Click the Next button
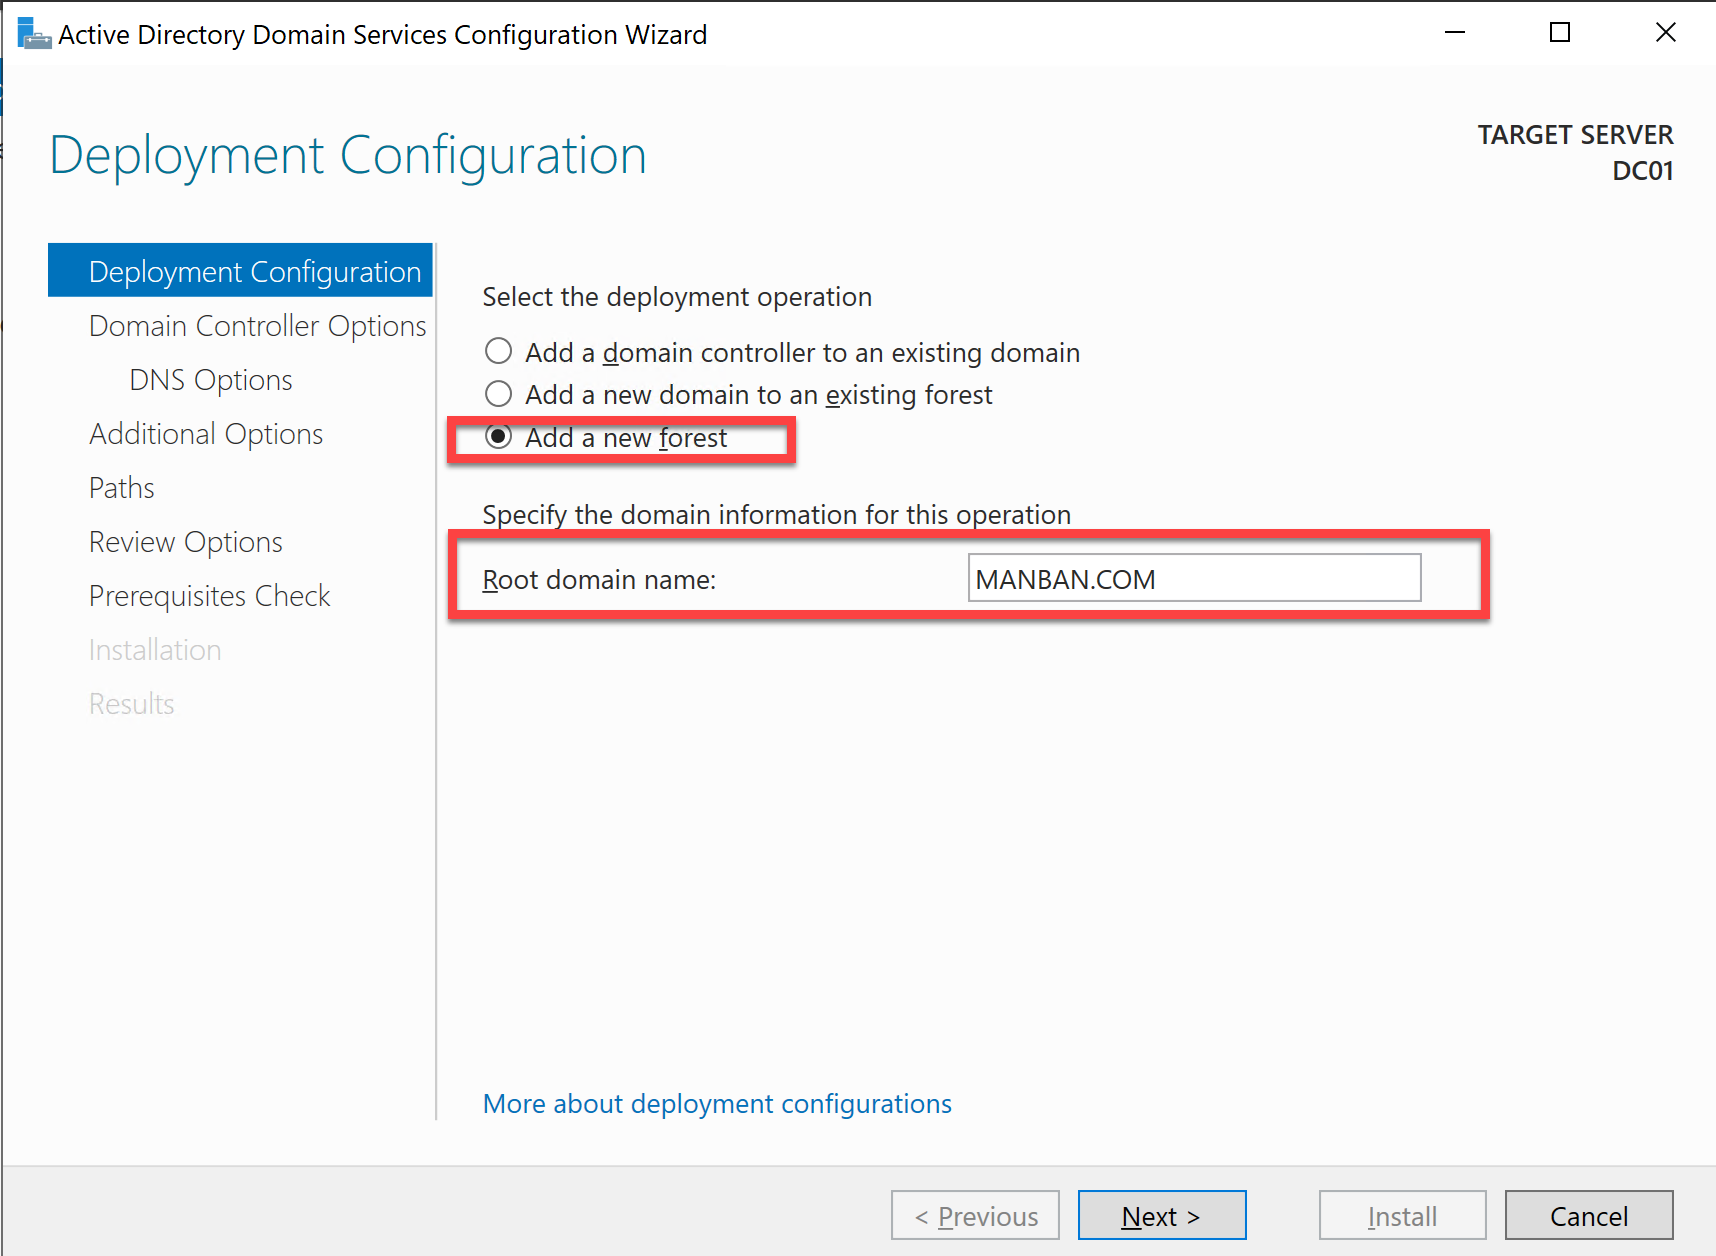This screenshot has width=1716, height=1256. tap(1162, 1215)
